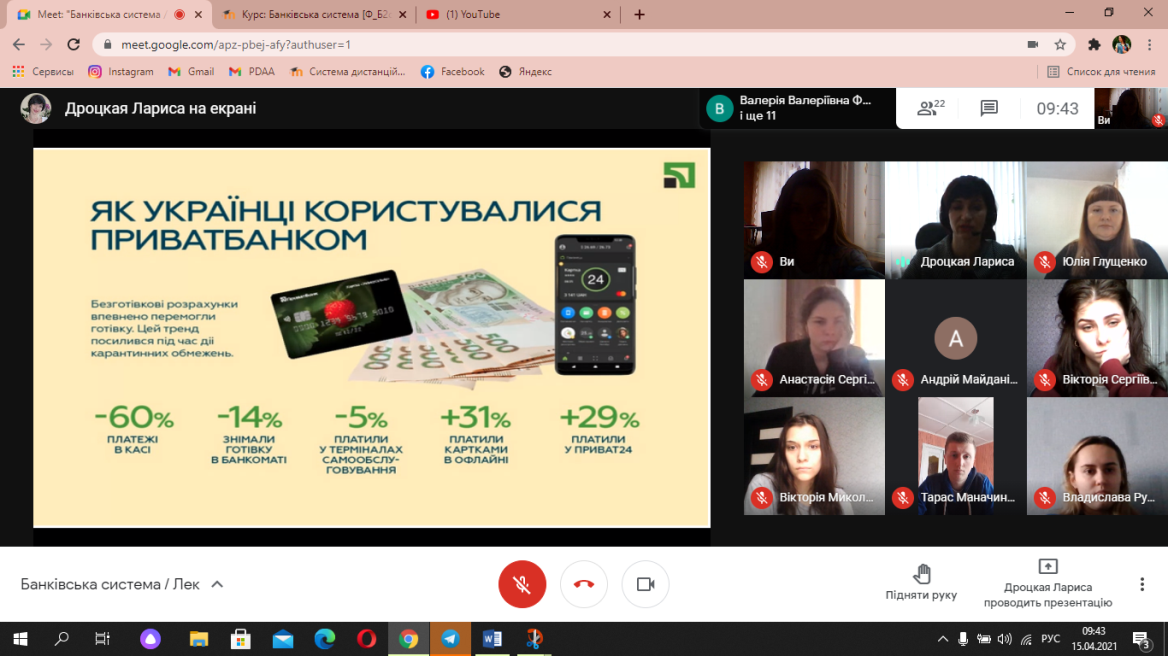Click Дроцкая Лариса проводить презентацію indicator
This screenshot has width=1168, height=656.
pos(1047,583)
